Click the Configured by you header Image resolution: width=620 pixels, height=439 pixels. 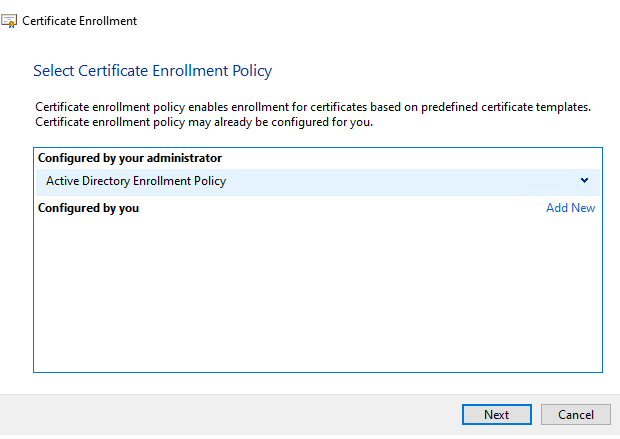pyautogui.click(x=88, y=208)
